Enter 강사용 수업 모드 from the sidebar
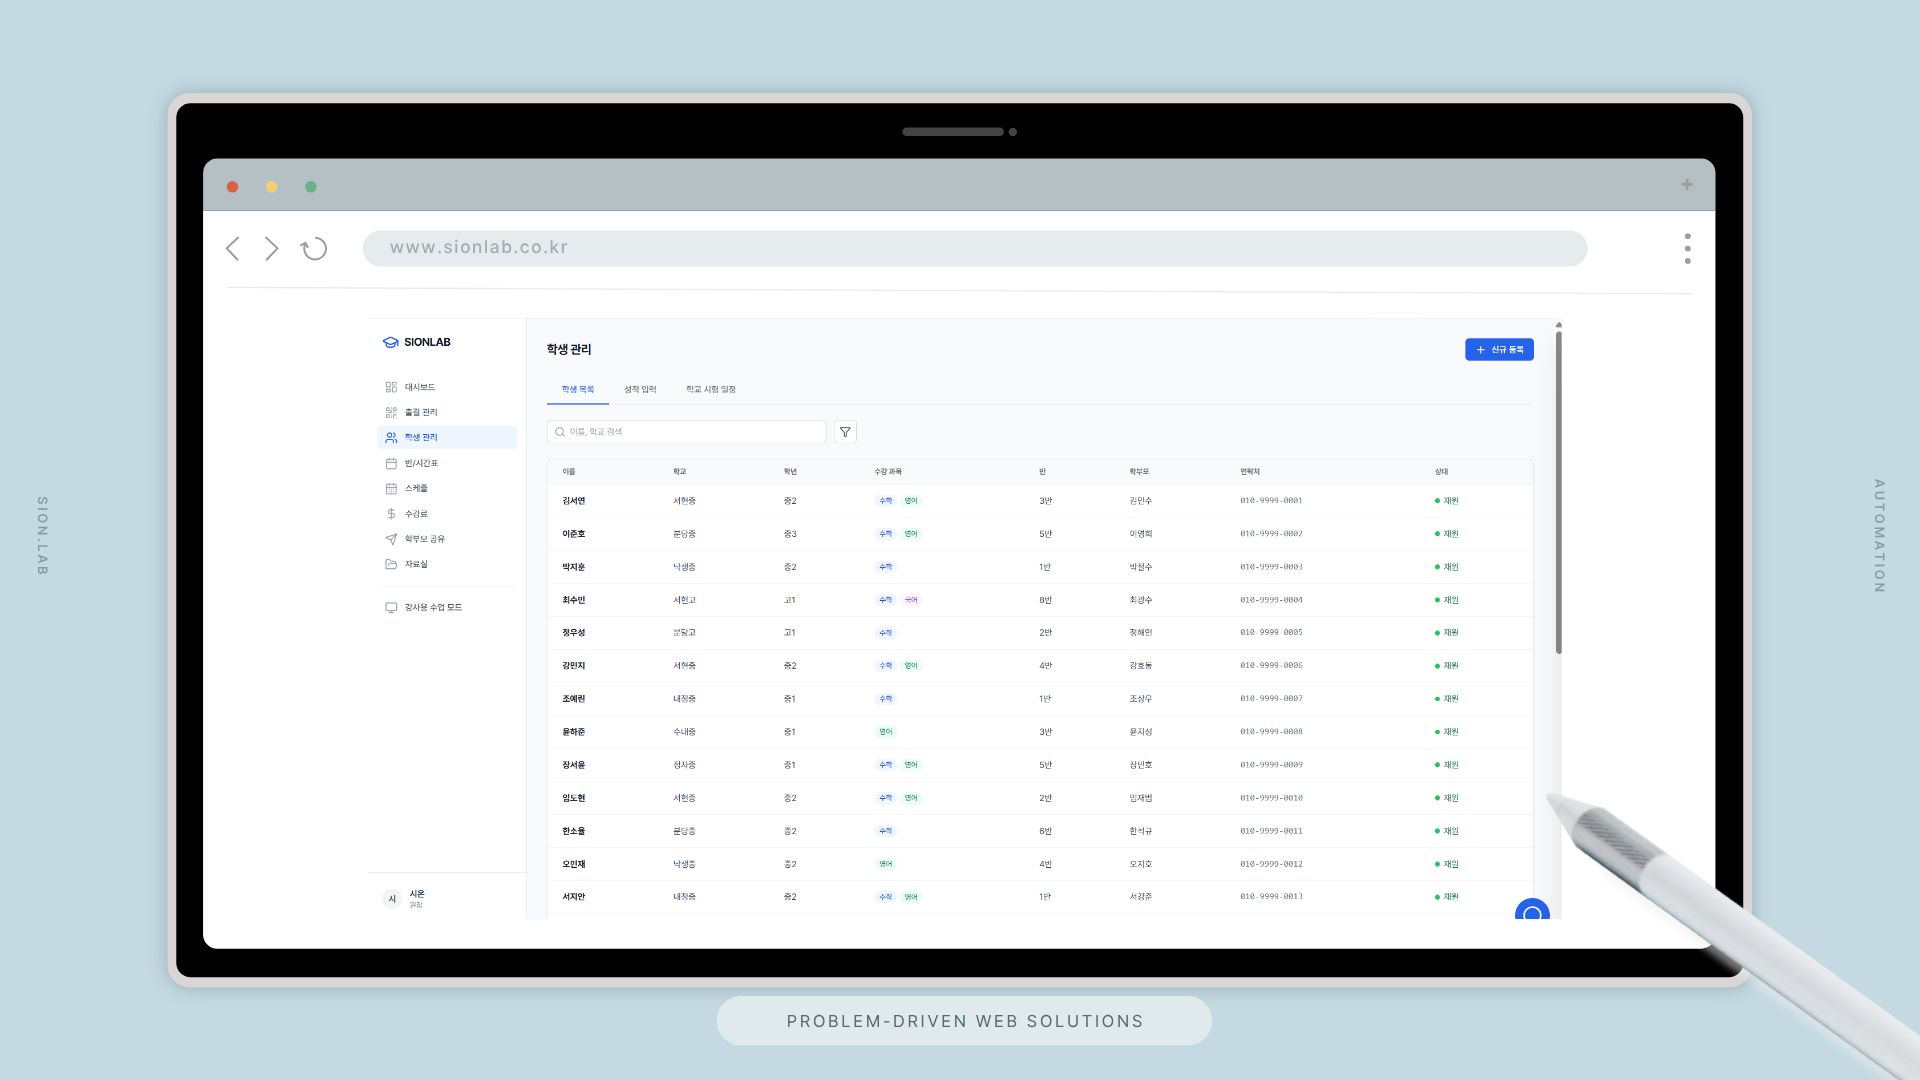 [432, 607]
